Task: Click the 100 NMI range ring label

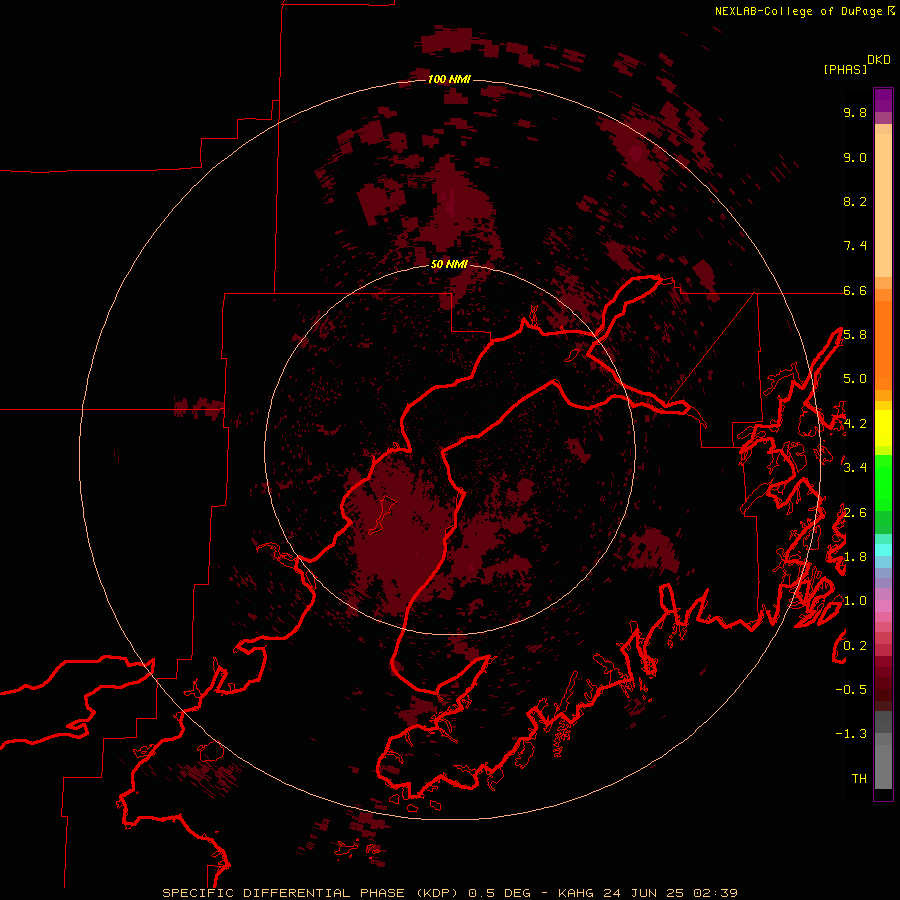Action: (449, 79)
